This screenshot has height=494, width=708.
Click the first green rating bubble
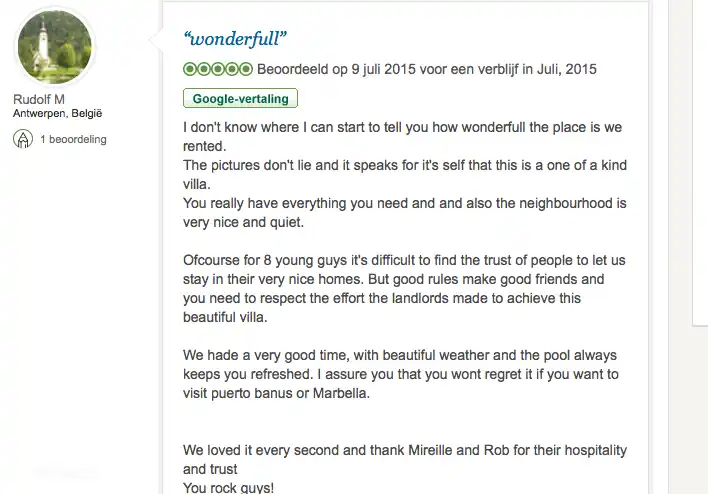pyautogui.click(x=190, y=70)
